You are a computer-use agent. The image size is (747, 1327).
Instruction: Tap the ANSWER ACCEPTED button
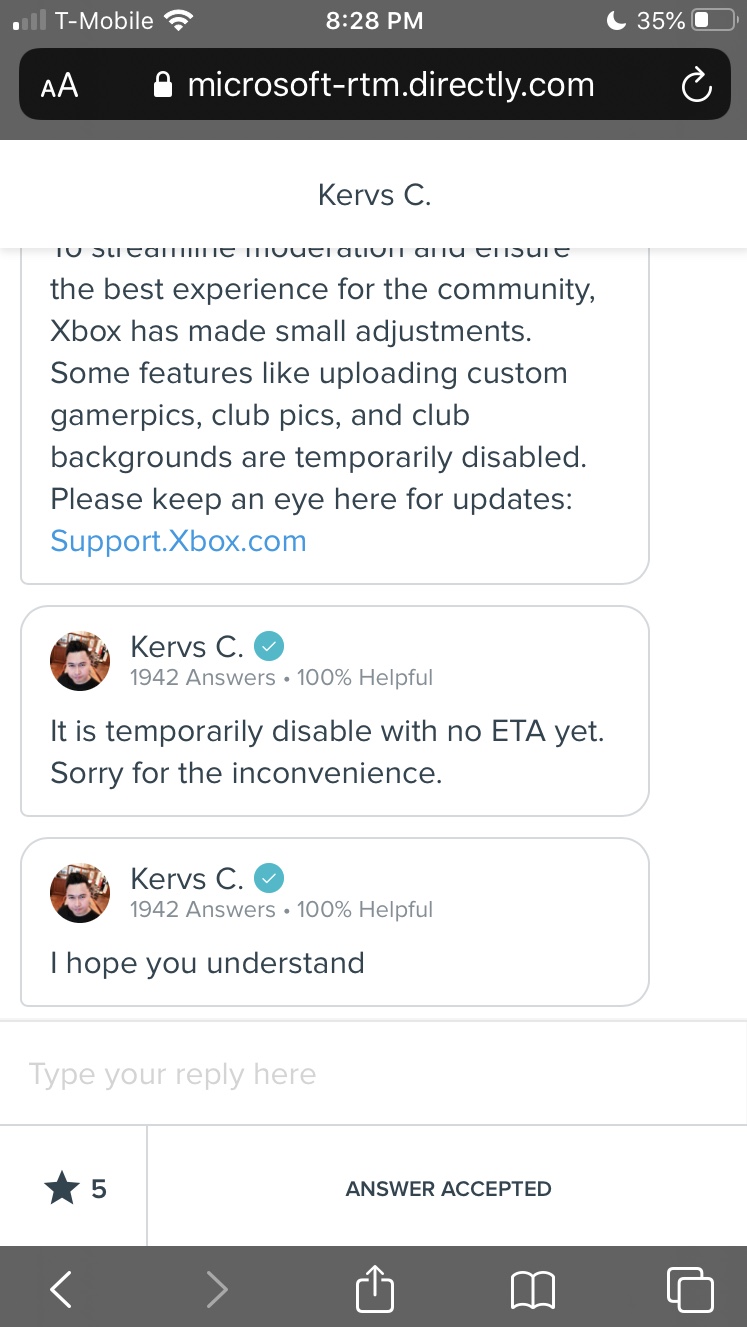click(448, 1188)
